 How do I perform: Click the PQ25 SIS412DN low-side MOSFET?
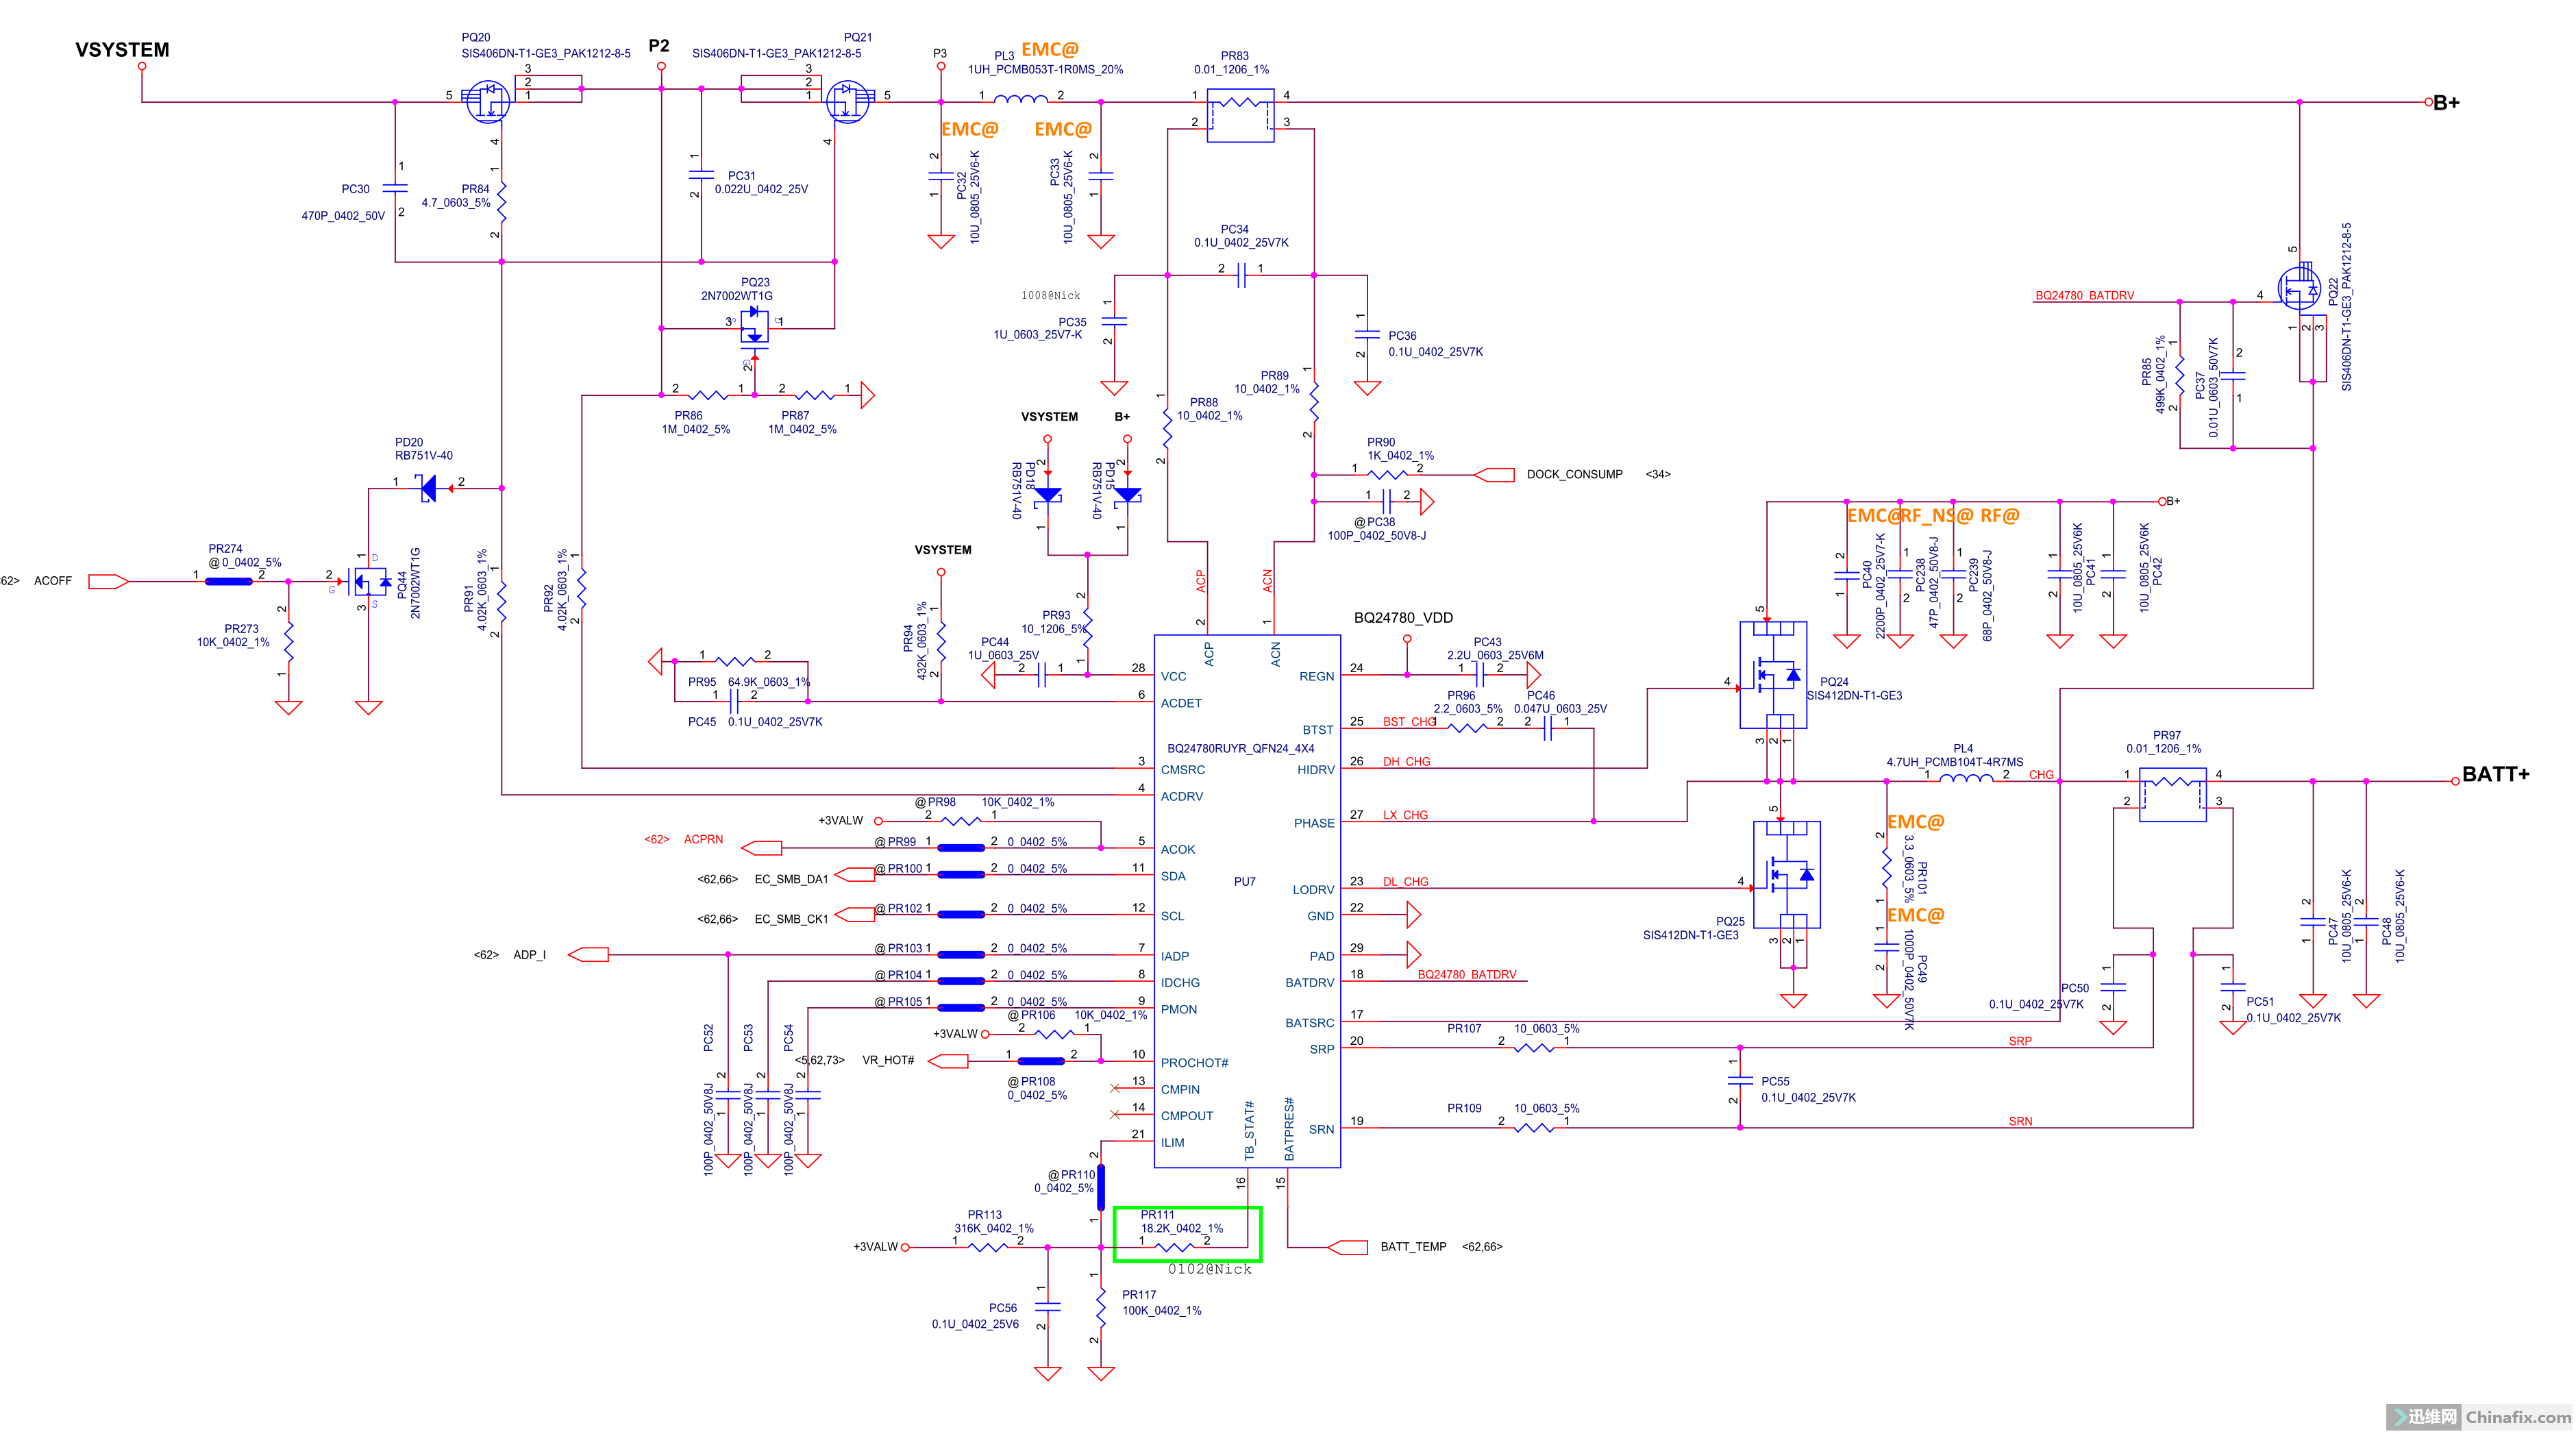[1786, 875]
